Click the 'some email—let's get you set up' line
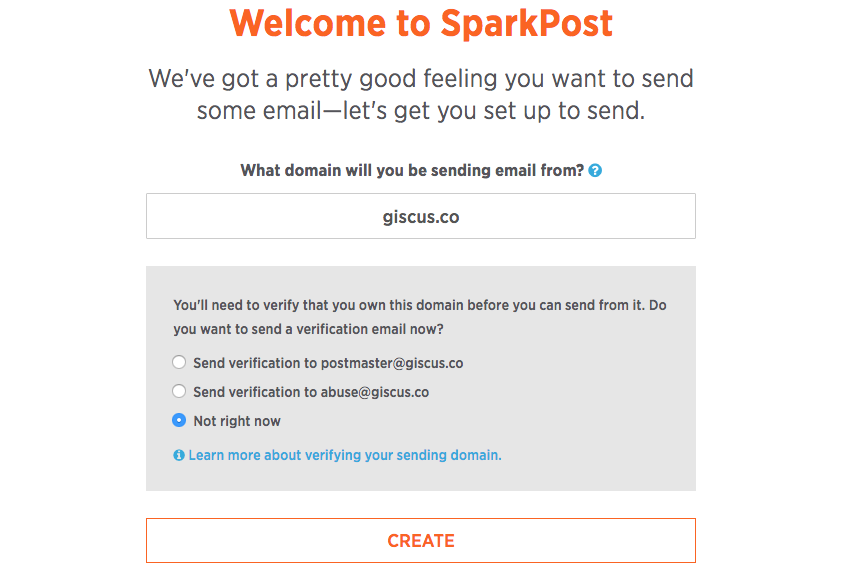 (x=421, y=111)
